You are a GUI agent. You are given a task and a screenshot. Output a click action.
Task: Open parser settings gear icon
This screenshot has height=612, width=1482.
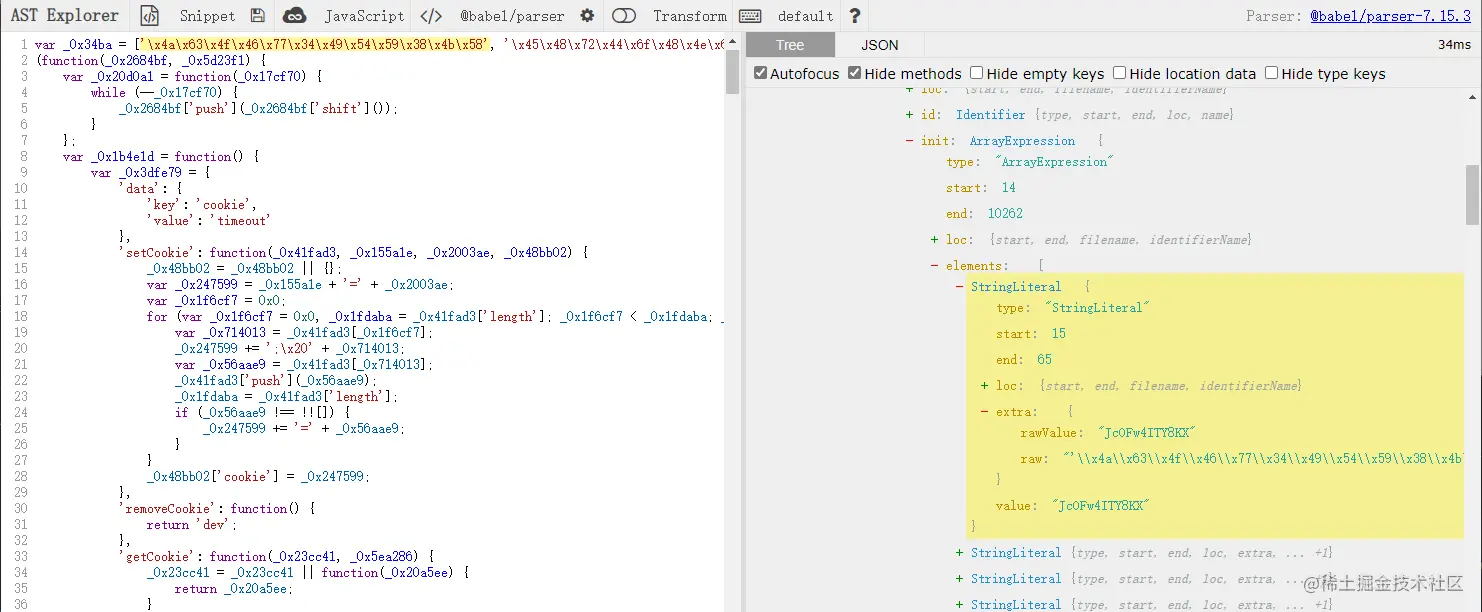tap(587, 16)
